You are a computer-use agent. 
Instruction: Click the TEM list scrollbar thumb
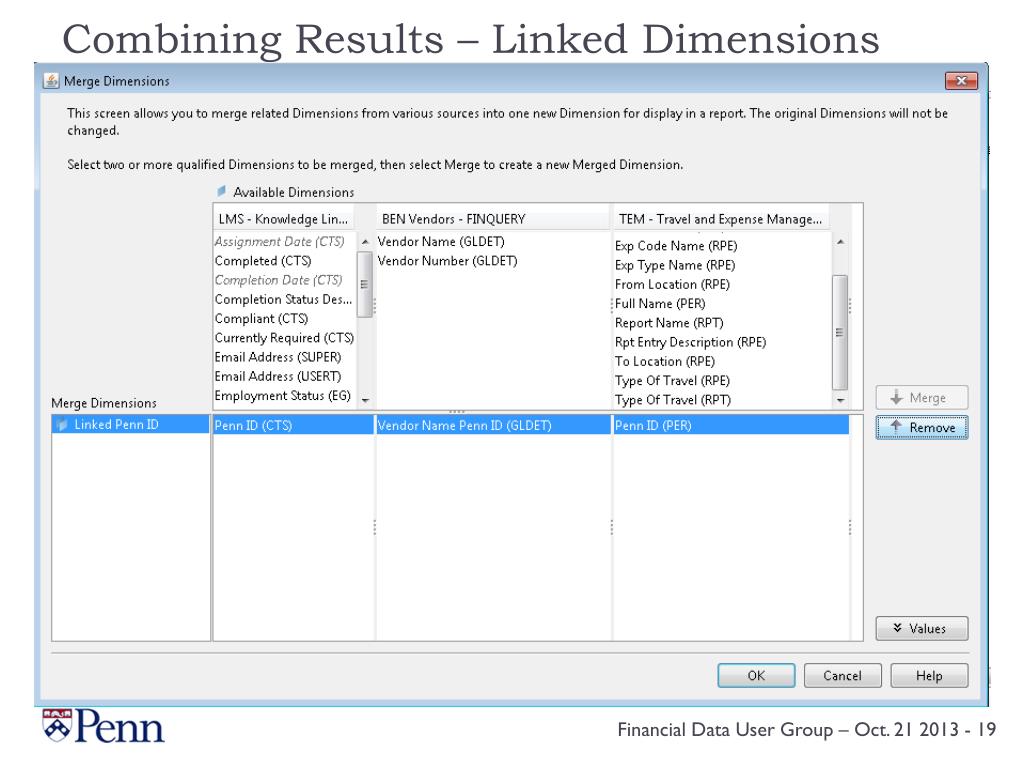click(840, 332)
